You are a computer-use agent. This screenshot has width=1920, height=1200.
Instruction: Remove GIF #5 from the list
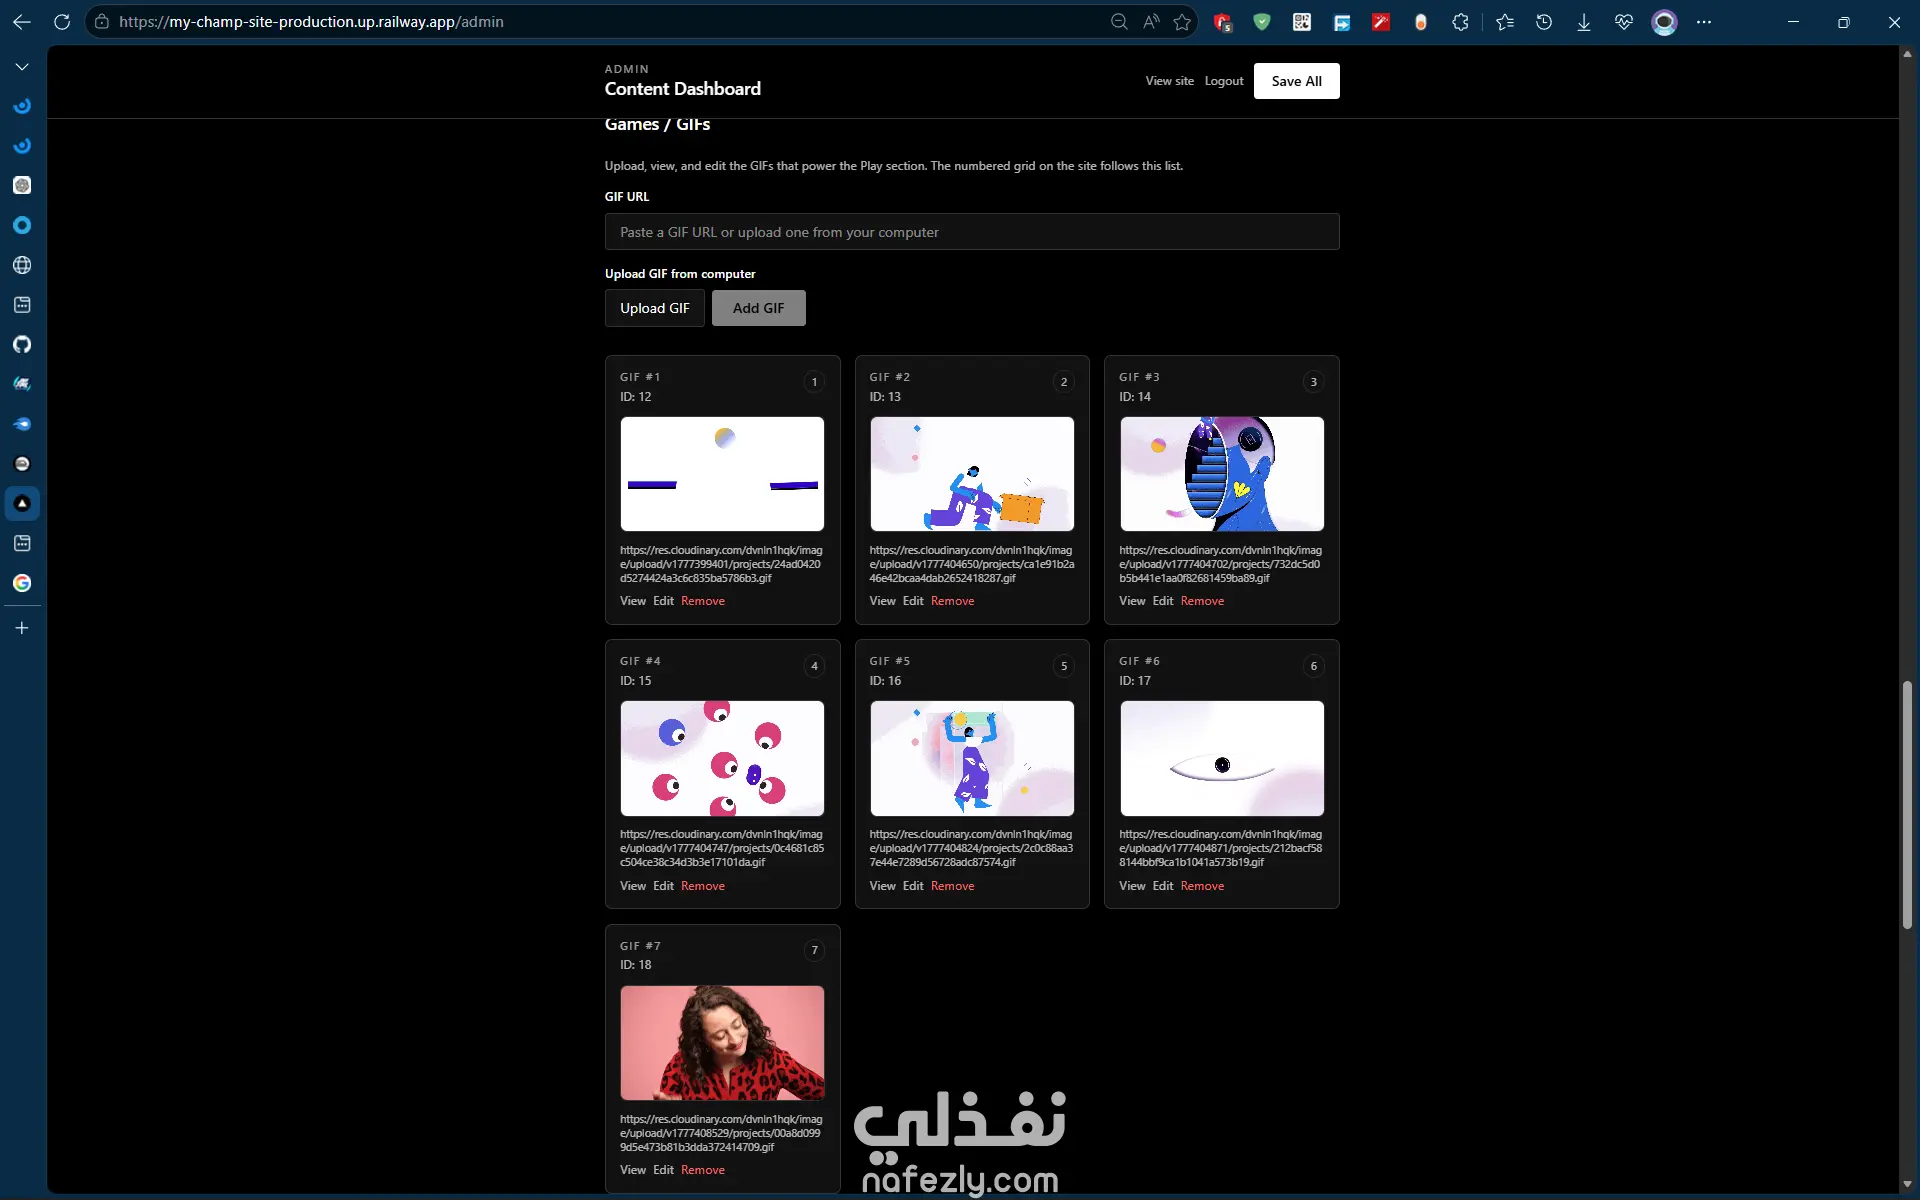tap(953, 886)
